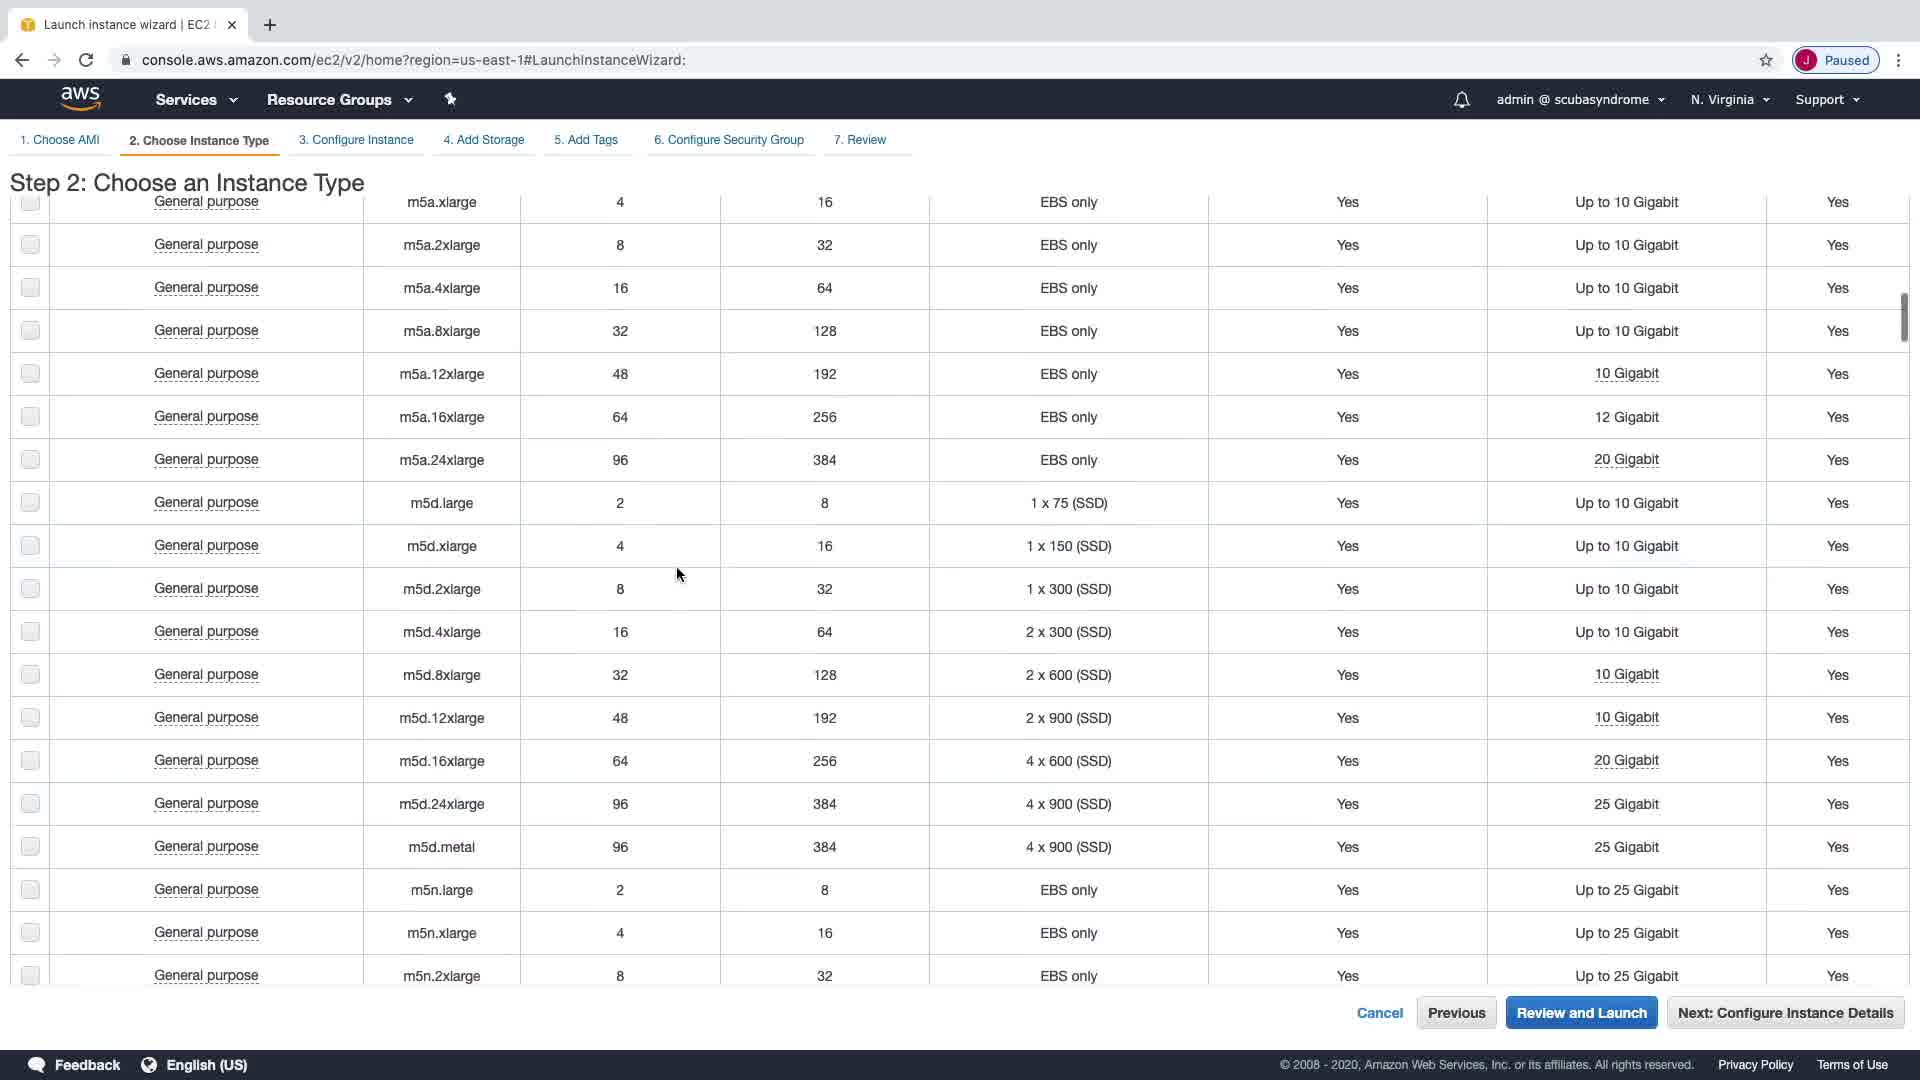Select the m5d.large instance checkbox

pos(30,502)
